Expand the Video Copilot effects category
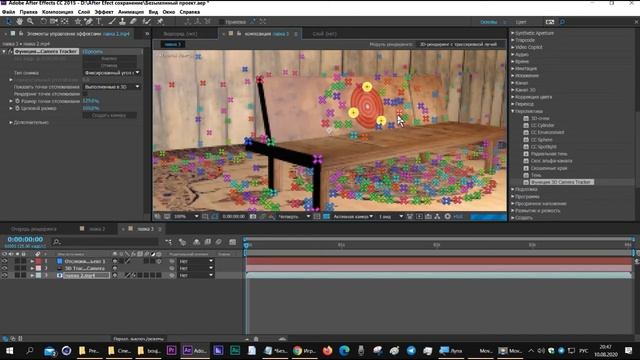The width and height of the screenshot is (640, 360). (513, 47)
